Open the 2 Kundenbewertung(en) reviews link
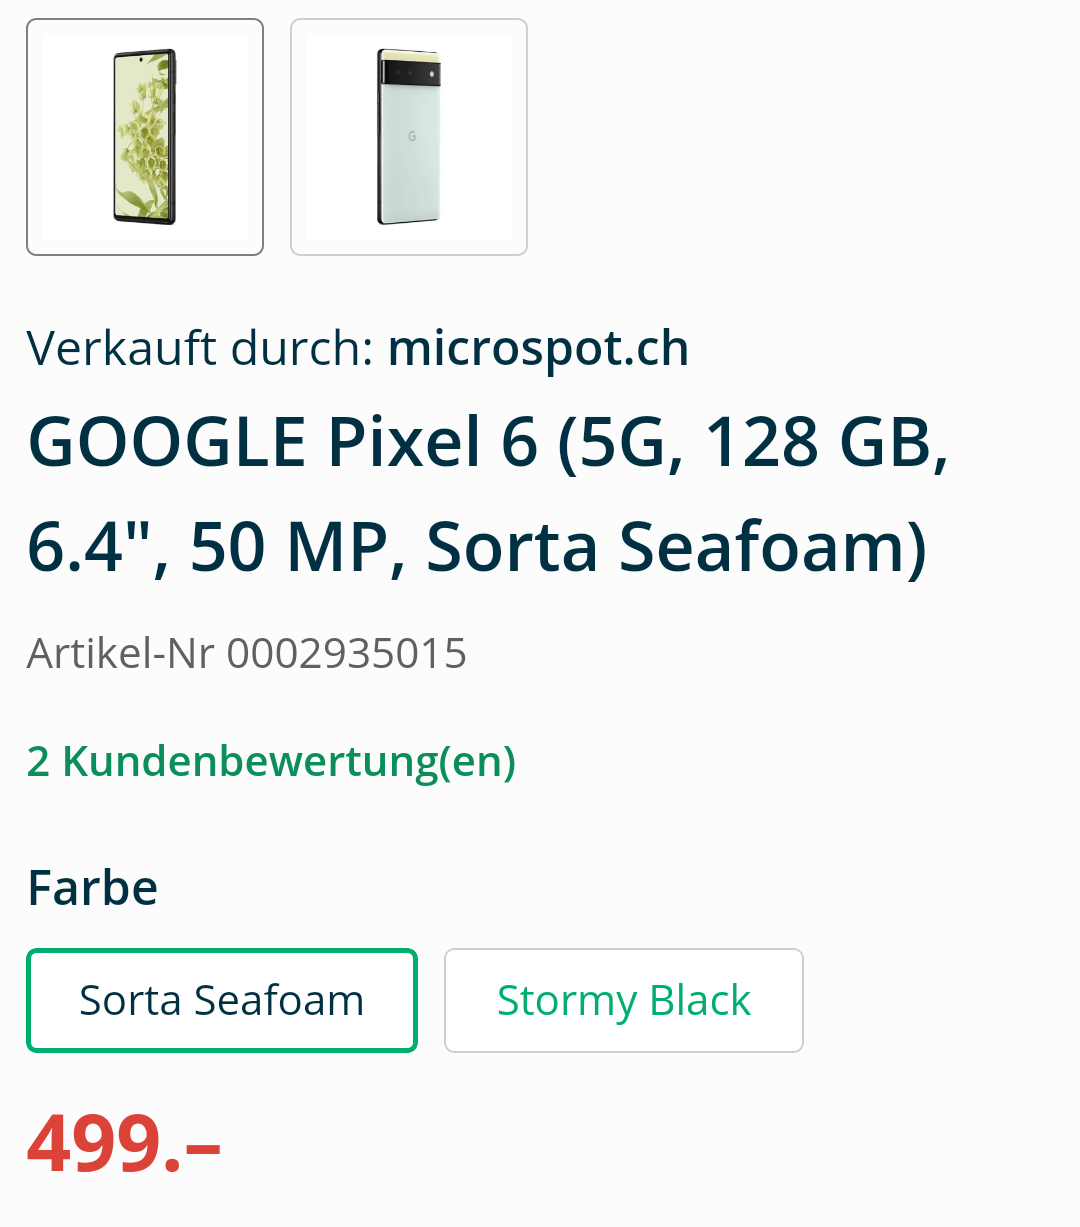 [271, 761]
